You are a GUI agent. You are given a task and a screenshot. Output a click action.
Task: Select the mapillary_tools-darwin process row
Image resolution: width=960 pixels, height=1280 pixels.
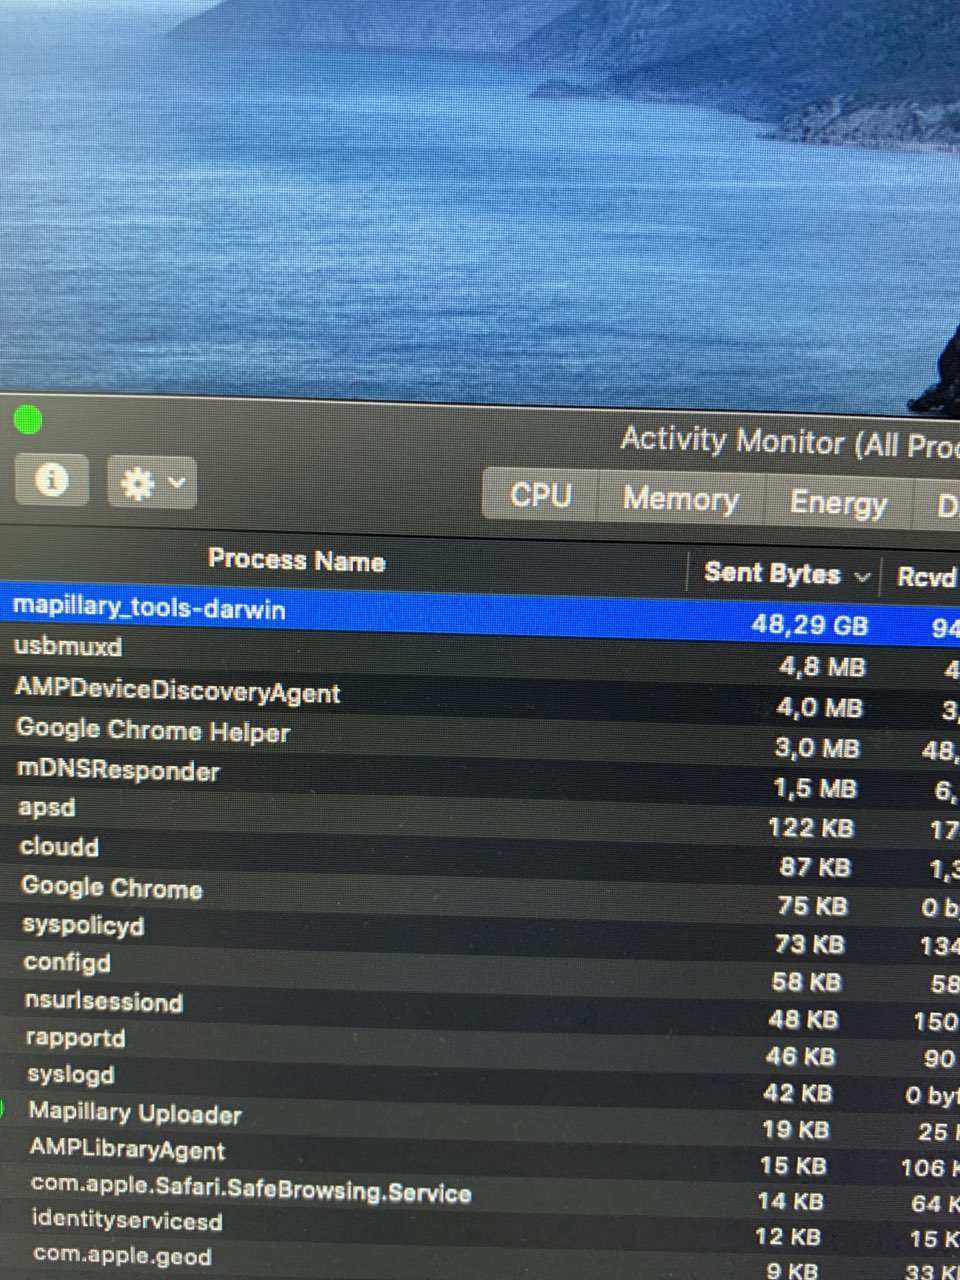pyautogui.click(x=480, y=615)
